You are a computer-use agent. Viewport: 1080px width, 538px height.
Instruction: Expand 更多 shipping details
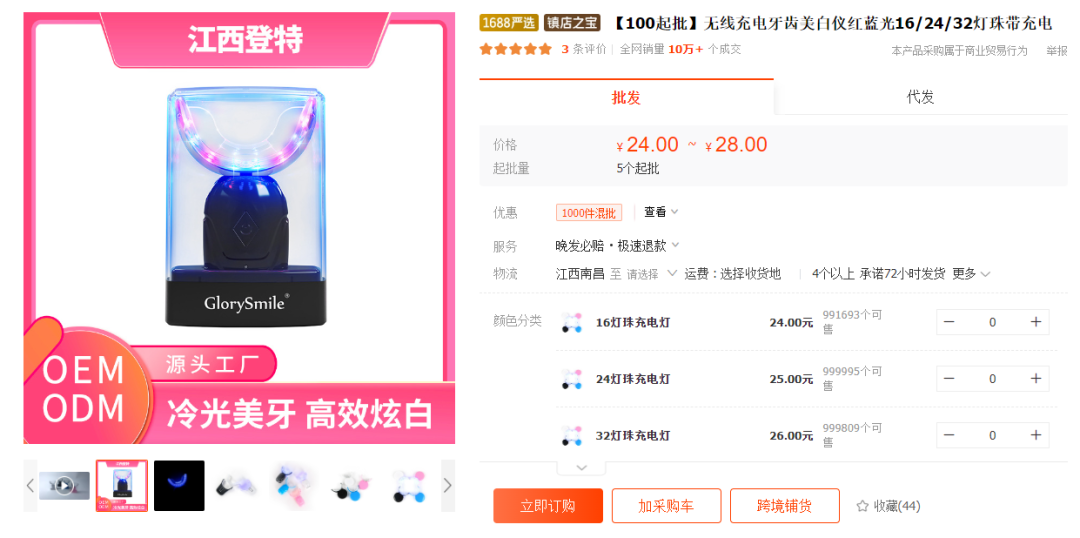point(971,274)
